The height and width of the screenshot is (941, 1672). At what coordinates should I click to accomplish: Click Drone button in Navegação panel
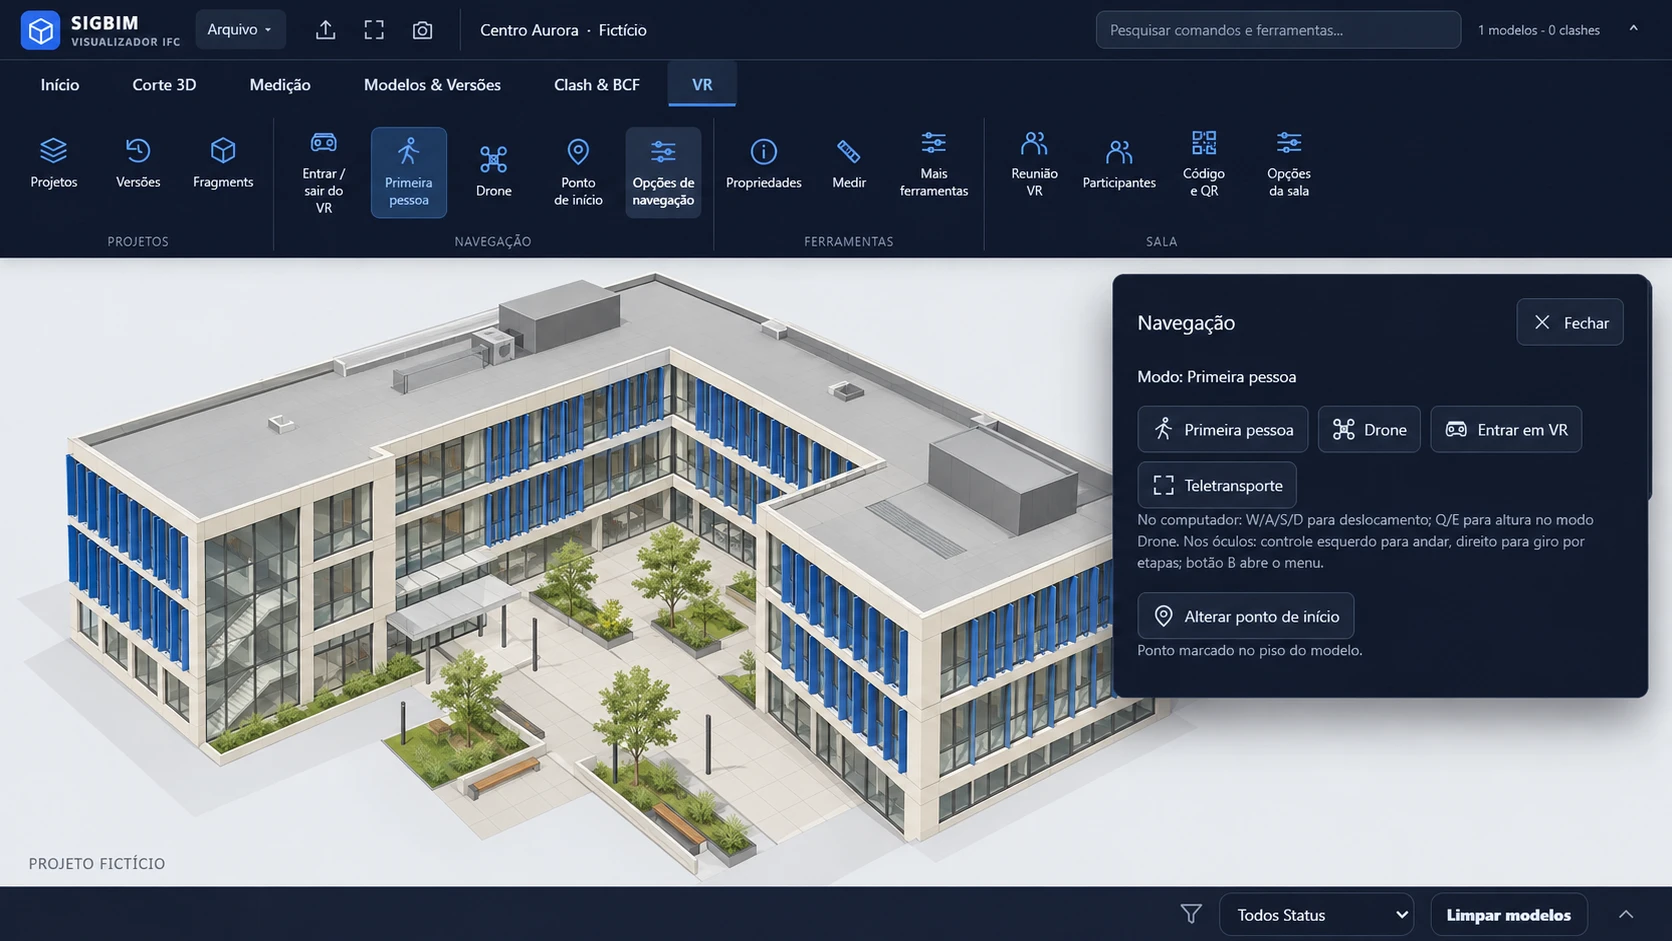click(x=1369, y=430)
